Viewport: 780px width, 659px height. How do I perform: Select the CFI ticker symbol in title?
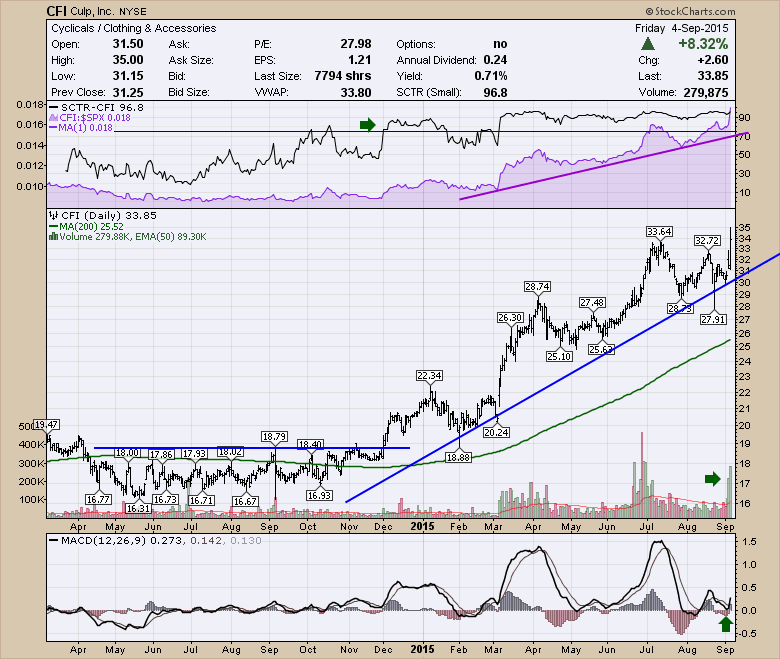[56, 11]
